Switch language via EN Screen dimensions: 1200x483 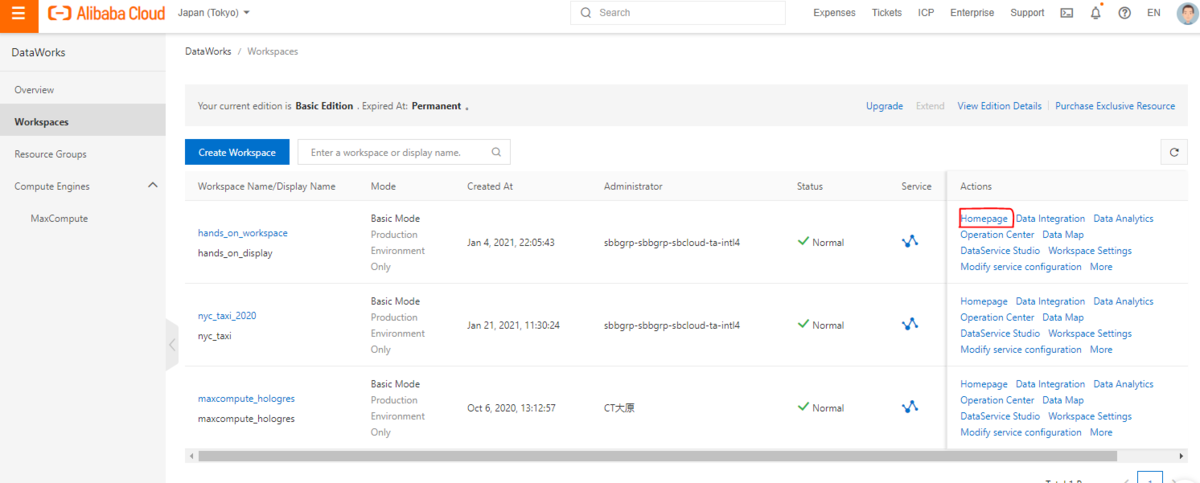[x=1154, y=13]
